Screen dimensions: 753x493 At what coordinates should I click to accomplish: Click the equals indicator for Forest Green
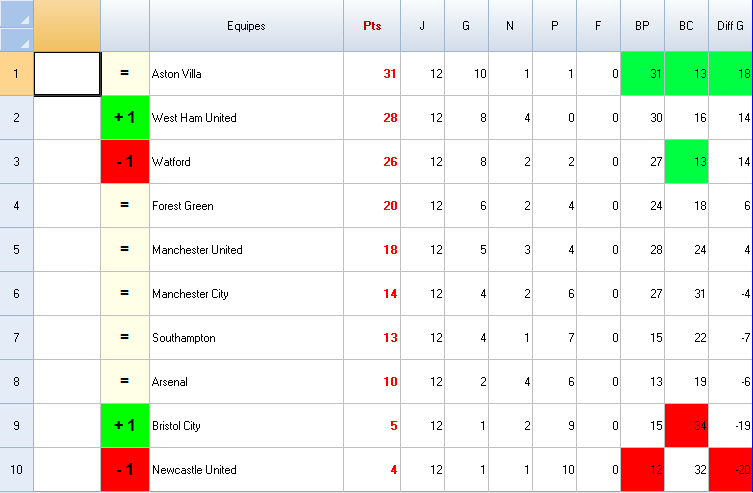click(x=125, y=206)
